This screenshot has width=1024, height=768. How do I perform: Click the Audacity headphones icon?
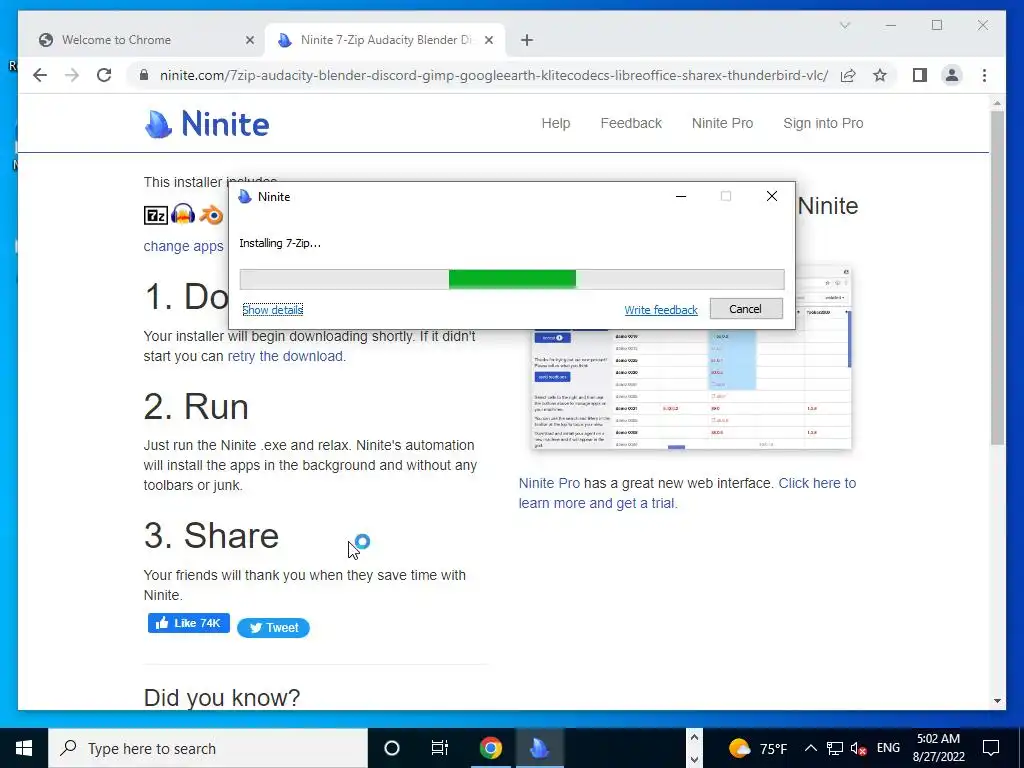pyautogui.click(x=183, y=214)
